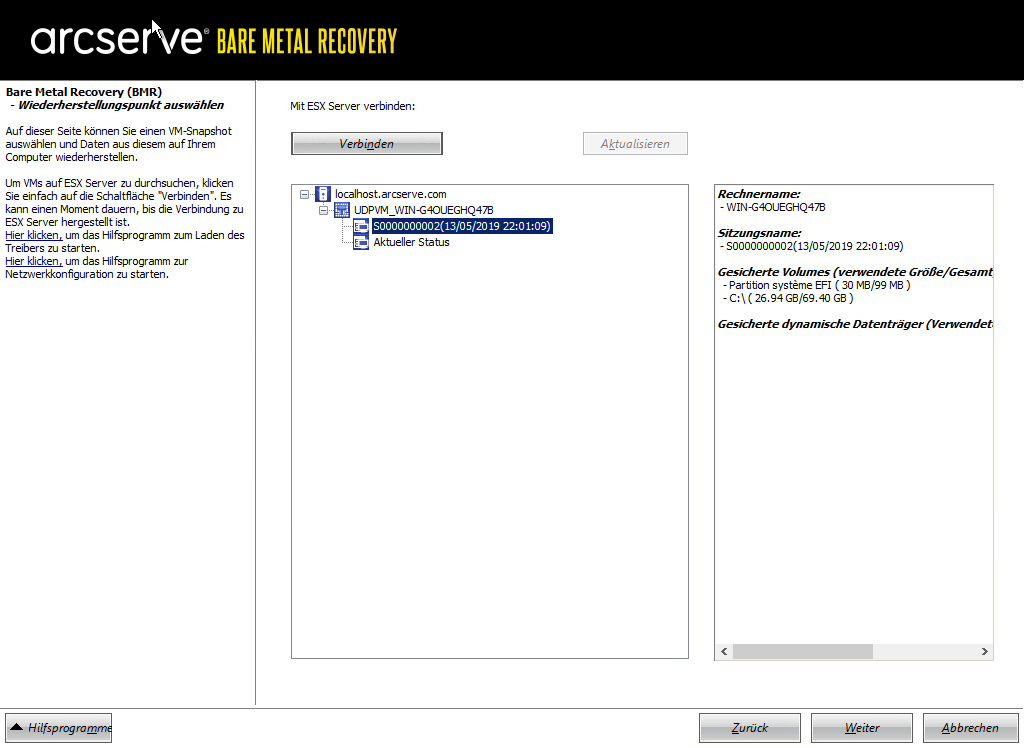The image size is (1024, 748).
Task: Go back with the Zurück button
Action: pos(750,728)
